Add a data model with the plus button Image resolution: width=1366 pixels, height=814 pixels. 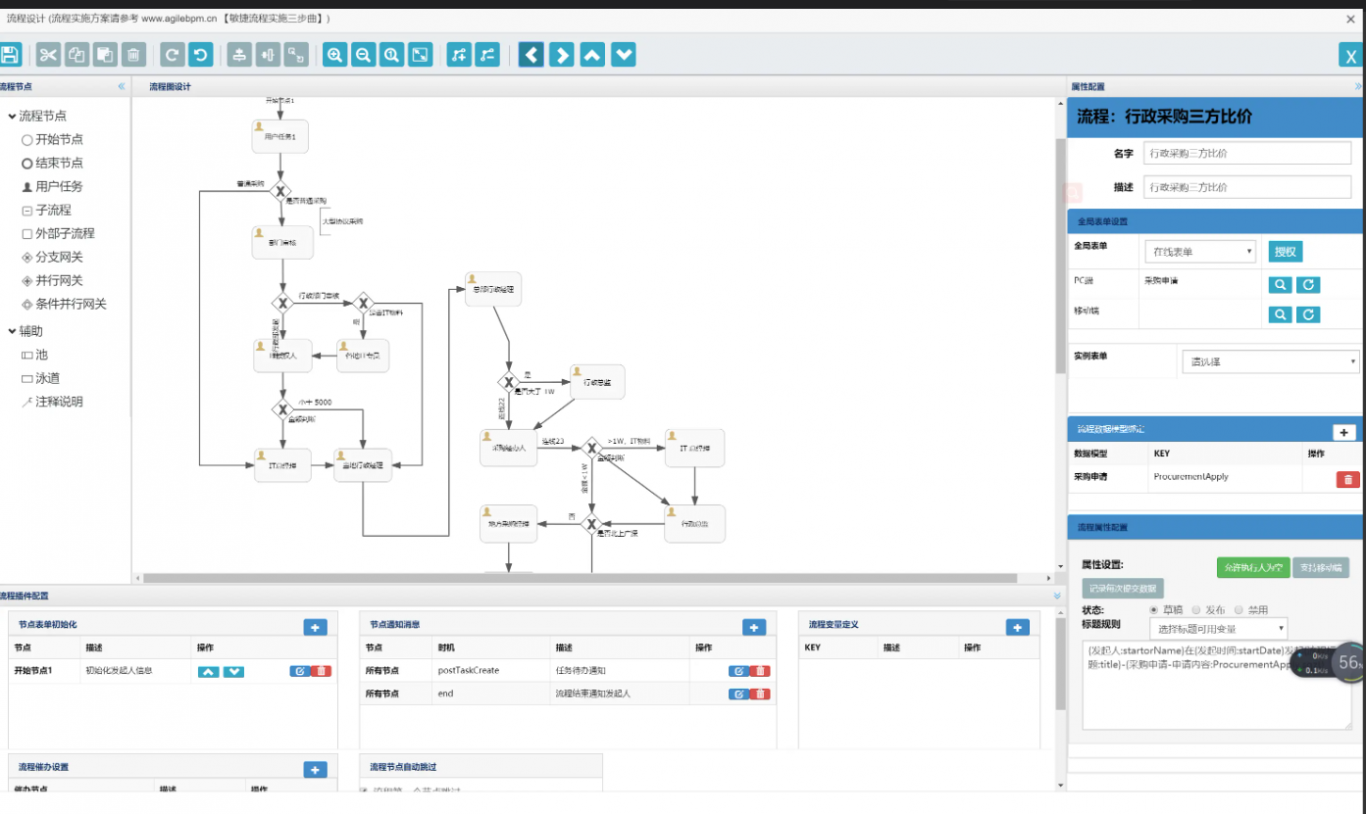tap(1344, 432)
